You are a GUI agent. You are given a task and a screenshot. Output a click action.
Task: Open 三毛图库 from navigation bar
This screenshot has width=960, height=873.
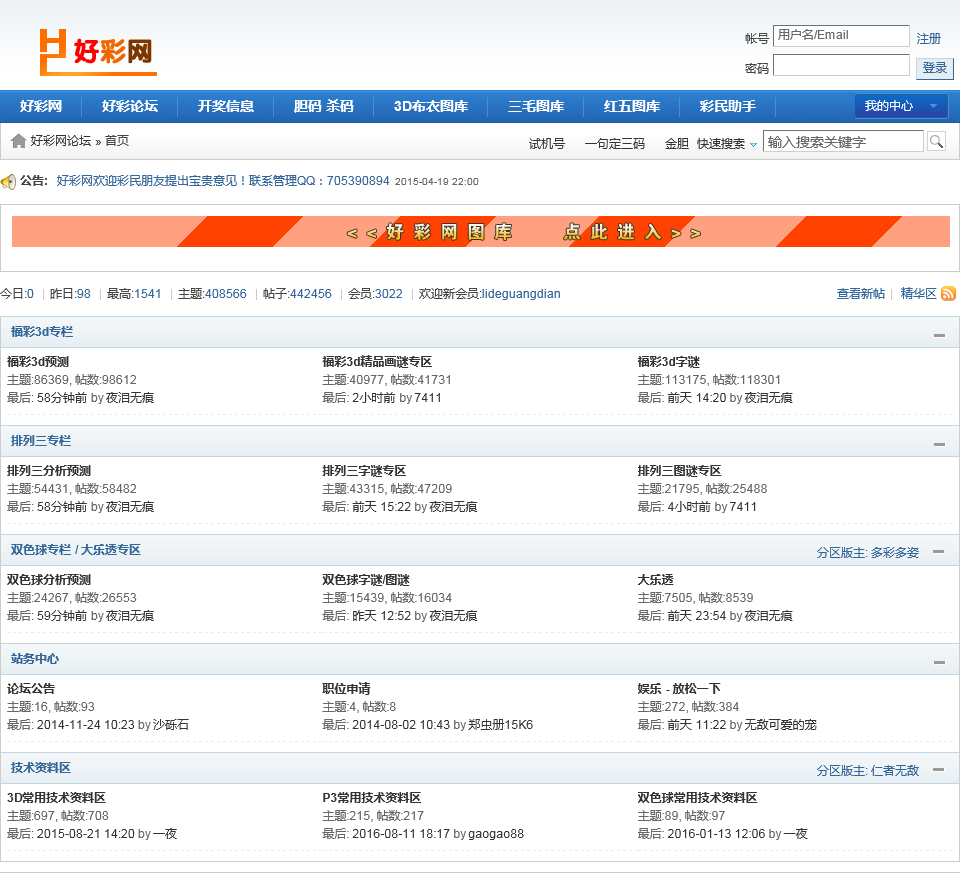coord(536,106)
